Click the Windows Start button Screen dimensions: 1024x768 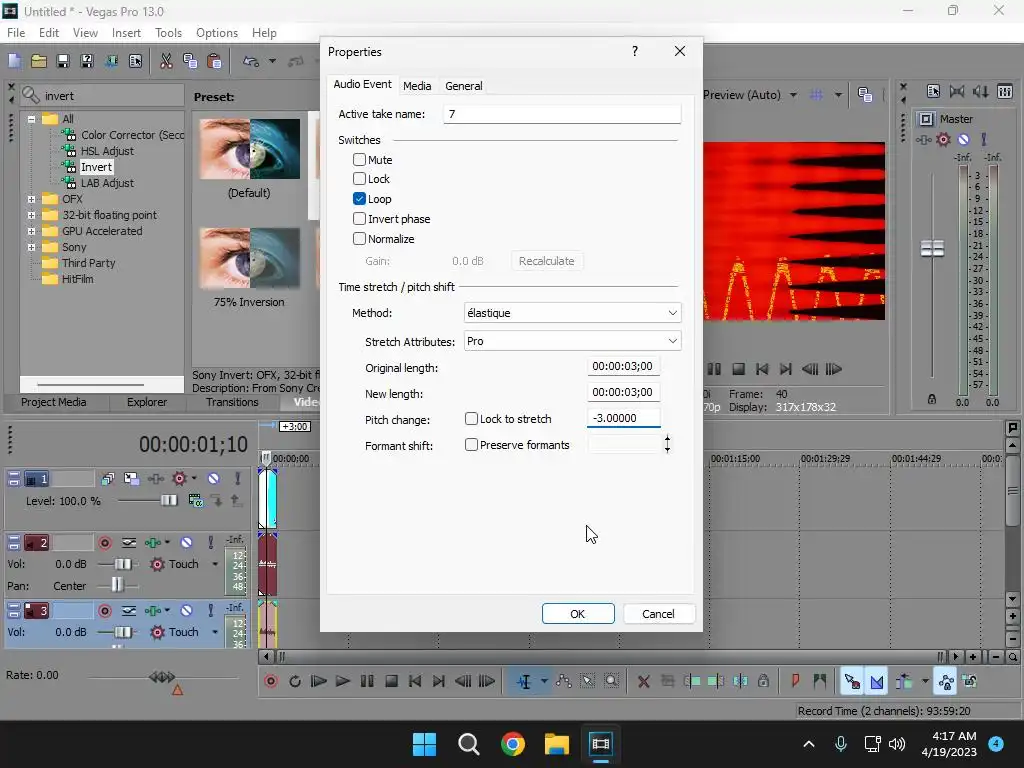coord(424,744)
